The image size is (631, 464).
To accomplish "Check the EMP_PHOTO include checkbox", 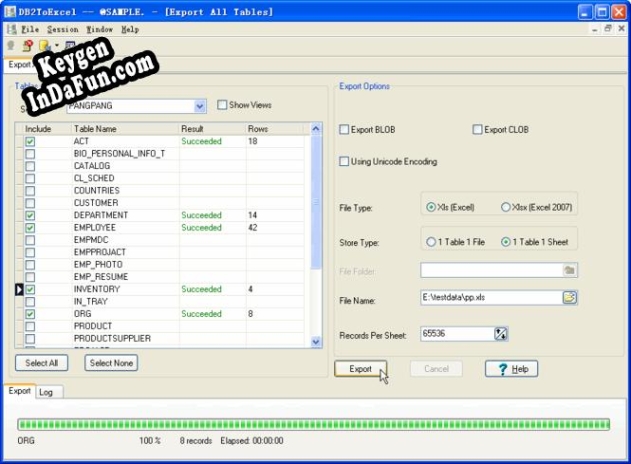I will point(30,265).
